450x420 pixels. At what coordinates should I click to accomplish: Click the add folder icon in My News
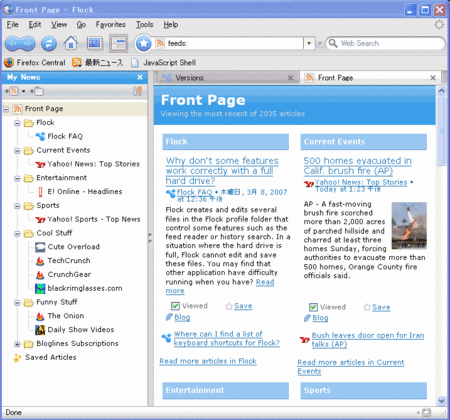(x=37, y=91)
